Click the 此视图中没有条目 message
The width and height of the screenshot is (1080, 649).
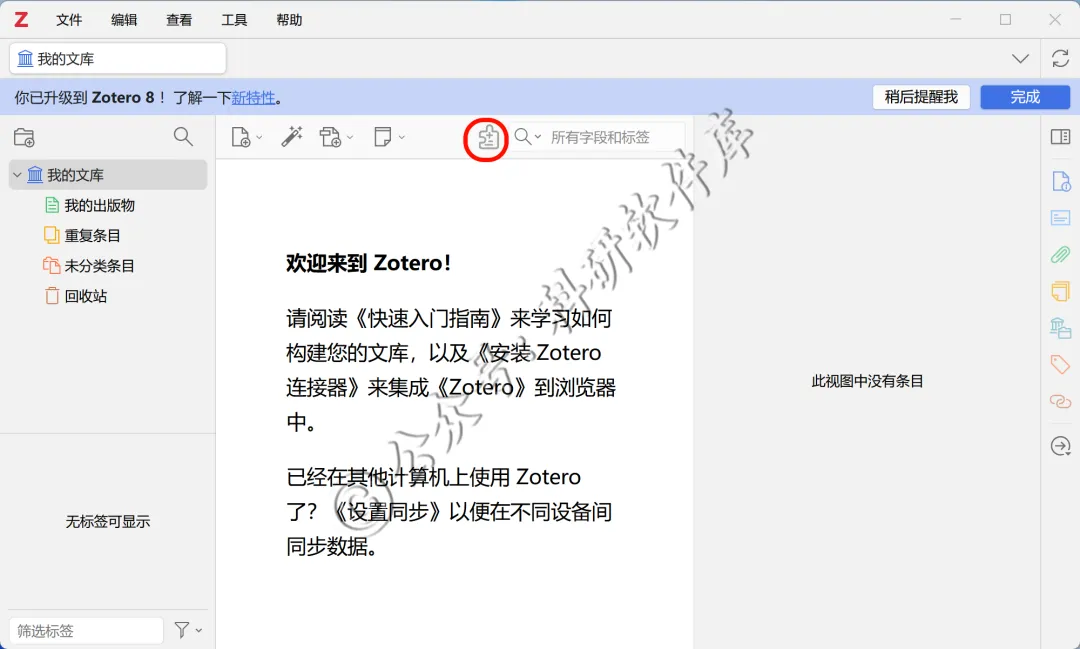click(867, 381)
